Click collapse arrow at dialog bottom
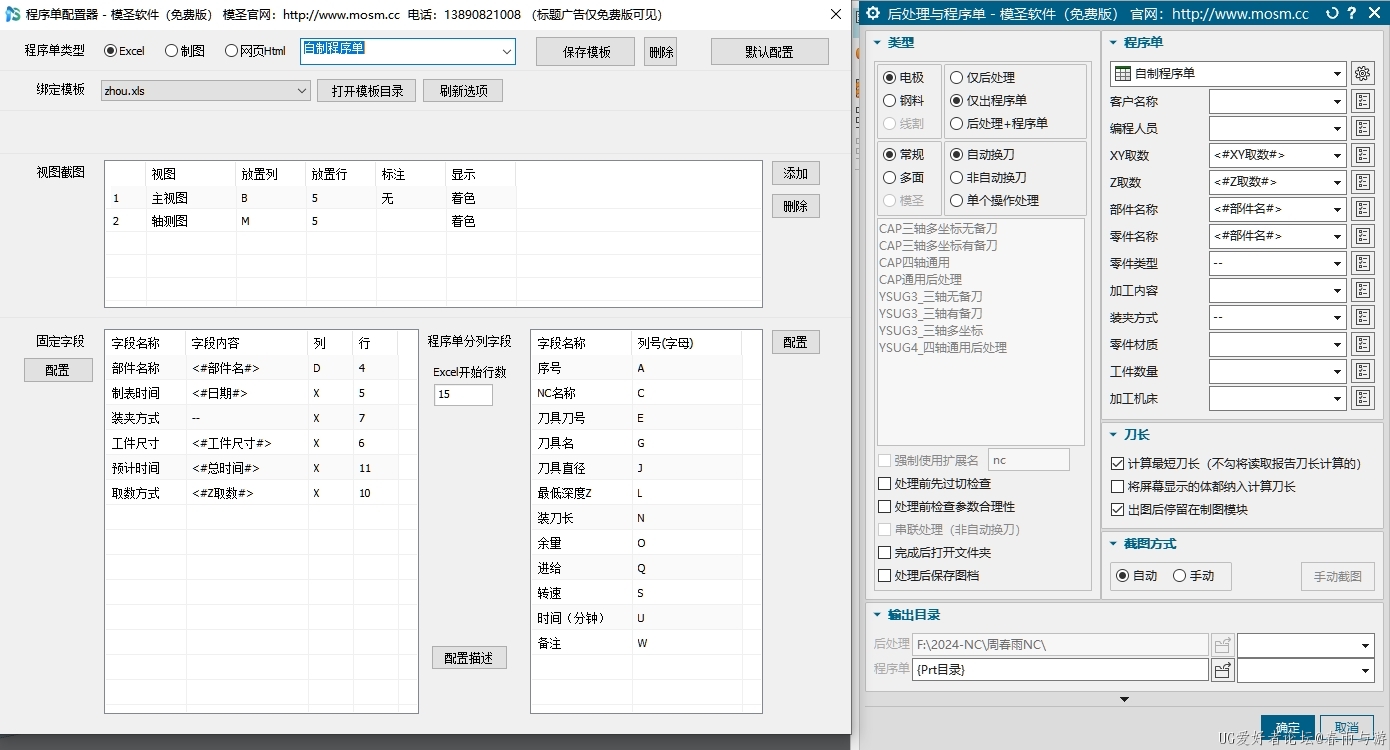 tap(1124, 699)
